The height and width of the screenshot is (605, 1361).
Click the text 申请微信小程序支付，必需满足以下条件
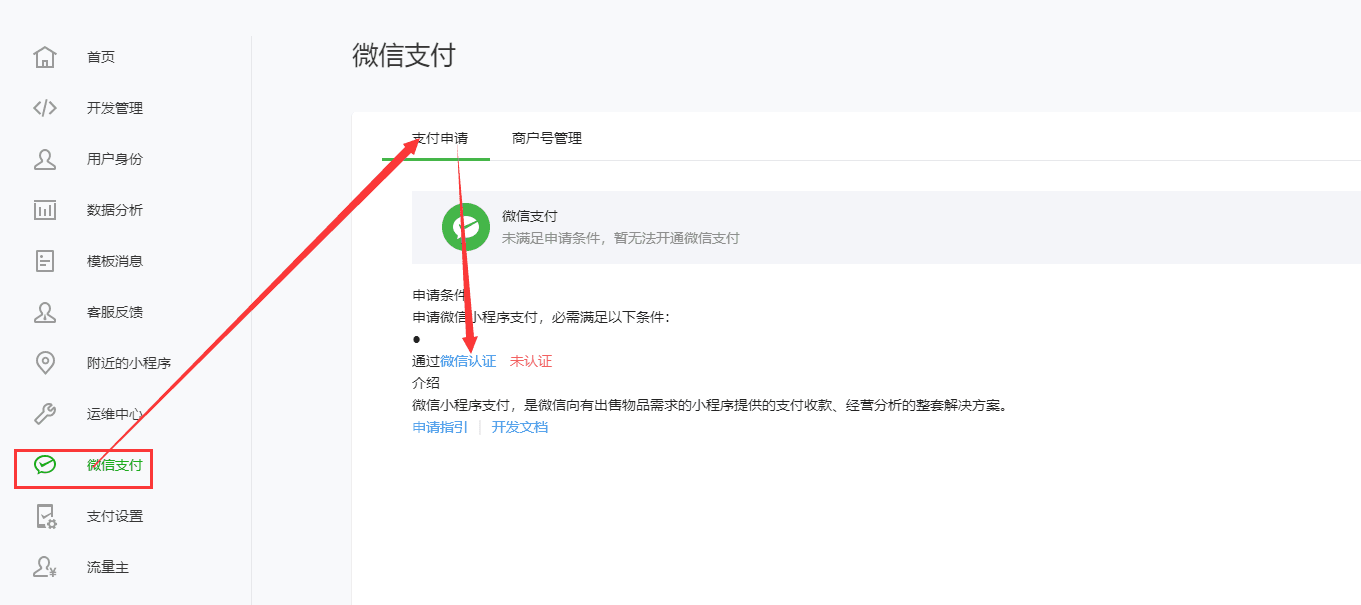tap(541, 317)
